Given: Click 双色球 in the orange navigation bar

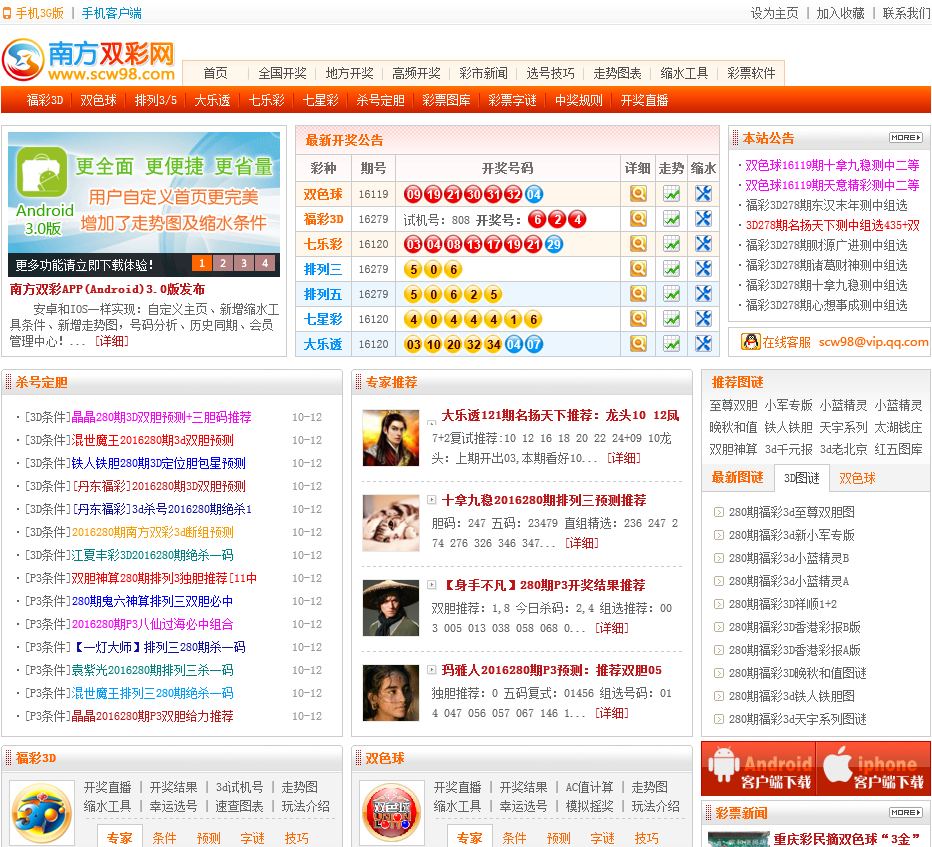Looking at the screenshot, I should pyautogui.click(x=98, y=100).
